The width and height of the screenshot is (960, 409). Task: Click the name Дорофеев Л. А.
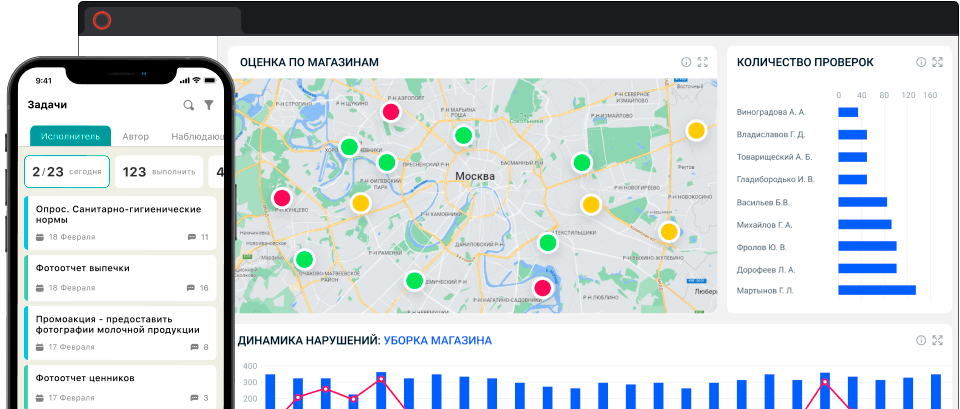[766, 269]
